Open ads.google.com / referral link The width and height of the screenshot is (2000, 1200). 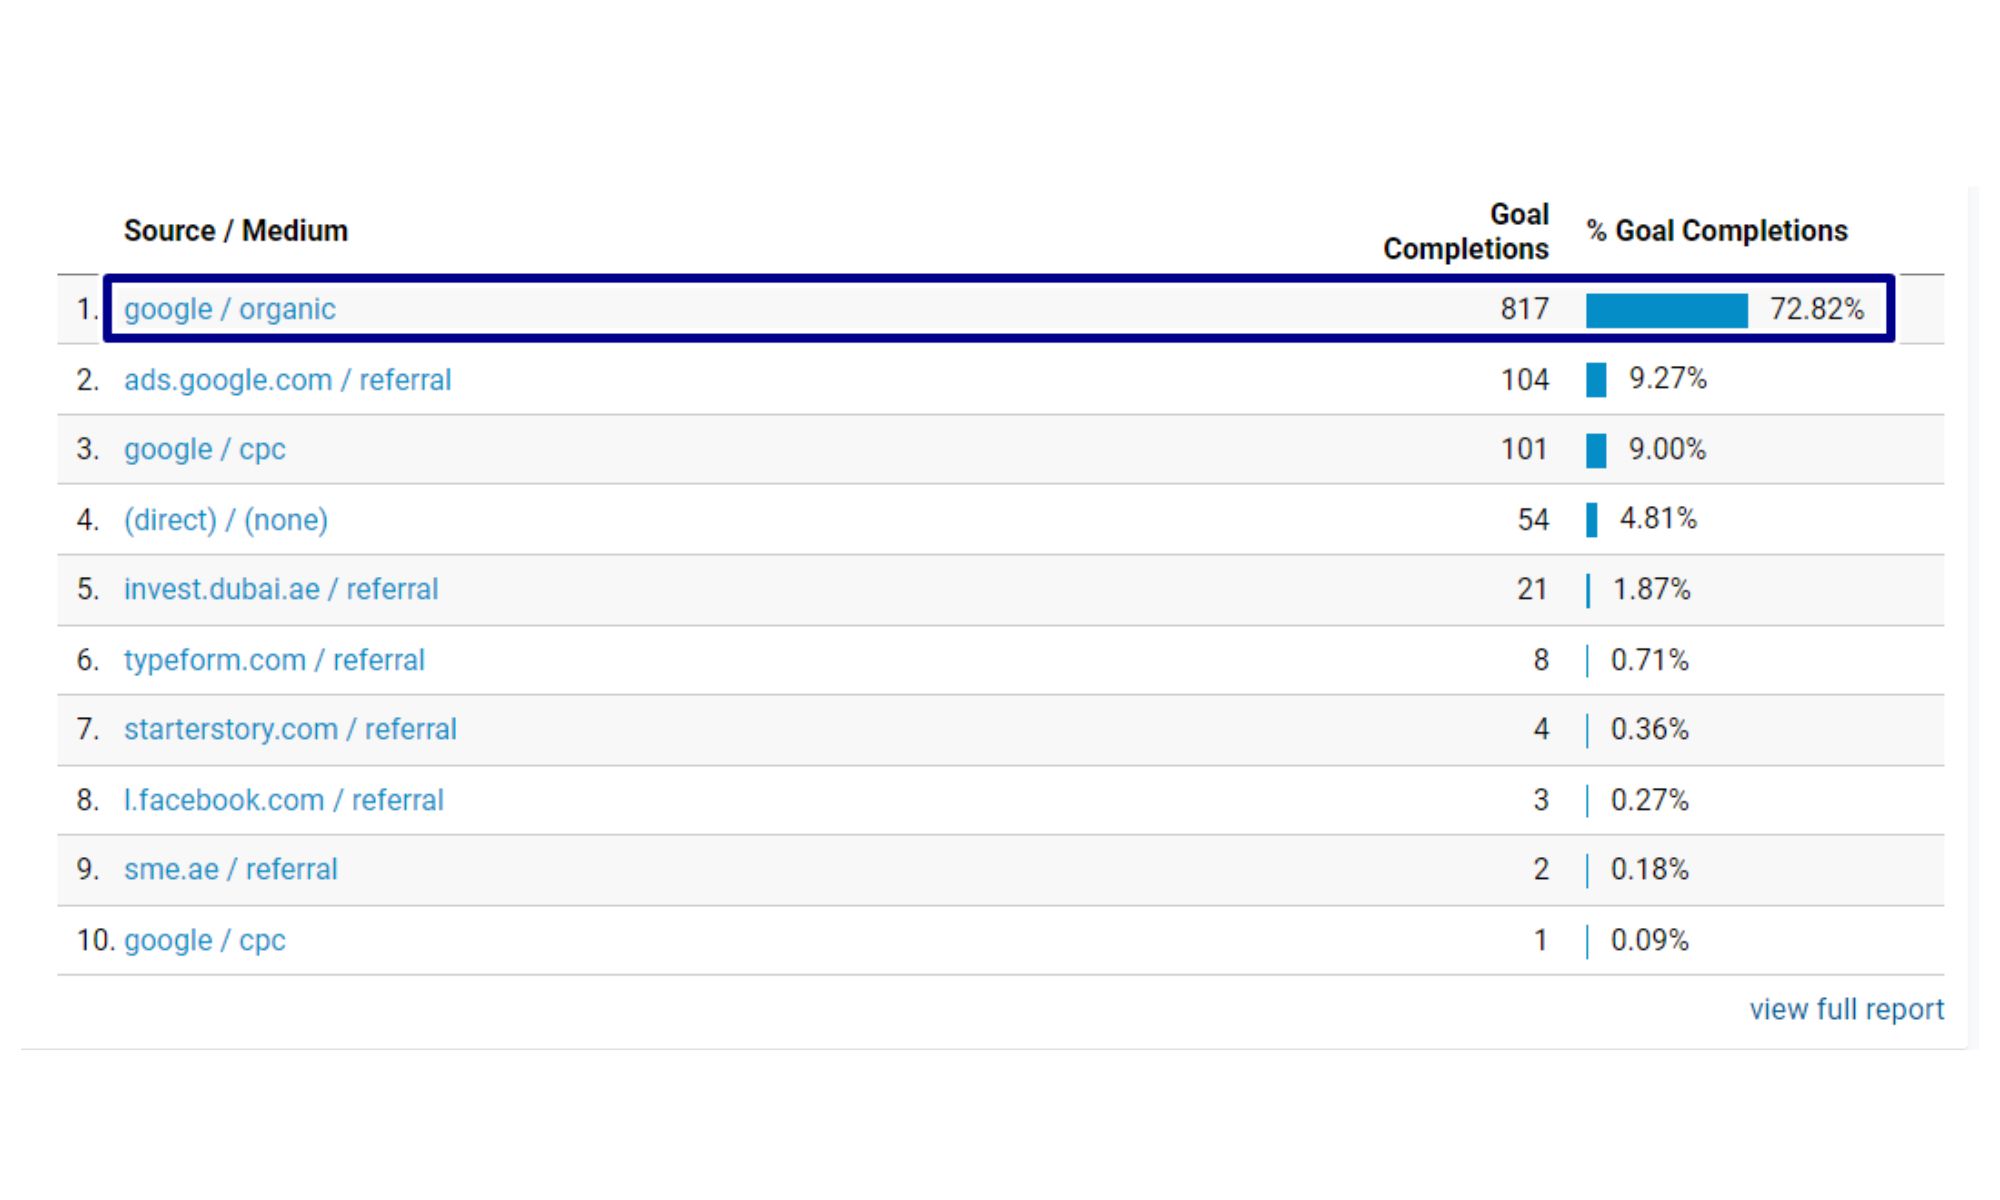tap(287, 380)
